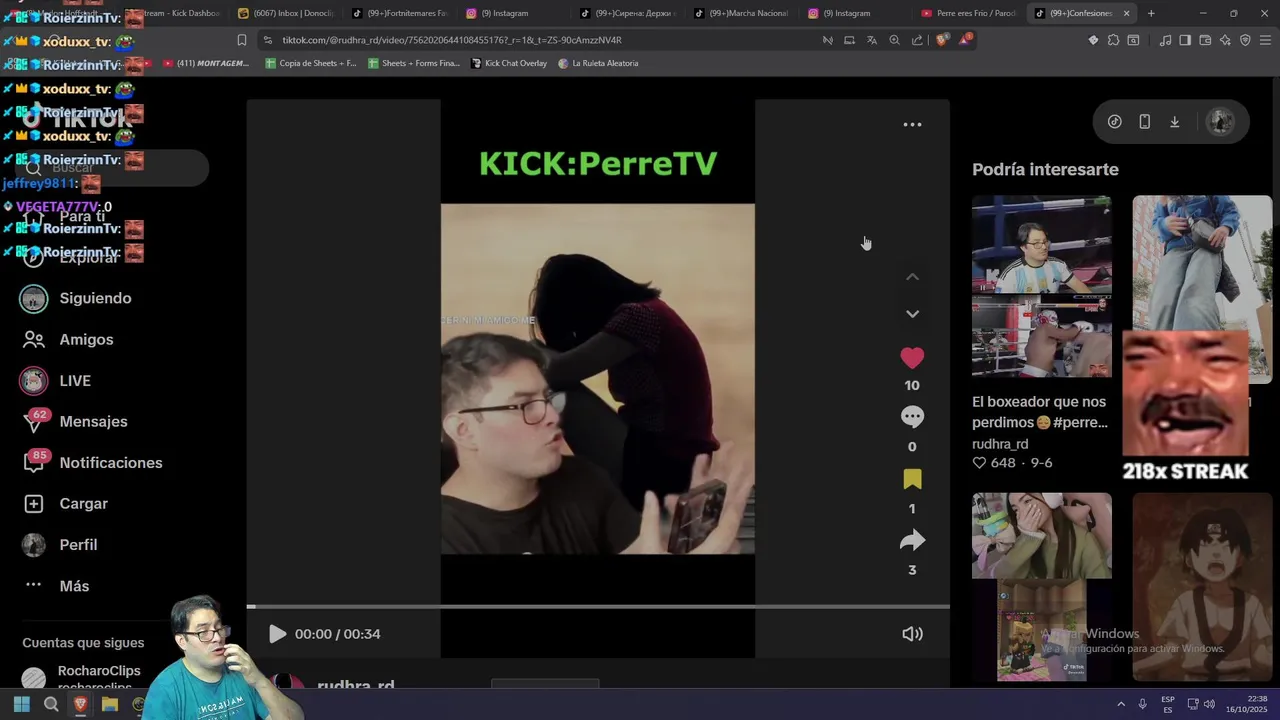1280x720 pixels.
Task: Switch to '(99+)Marcha Nacional' TikTok tab
Action: pos(741,13)
